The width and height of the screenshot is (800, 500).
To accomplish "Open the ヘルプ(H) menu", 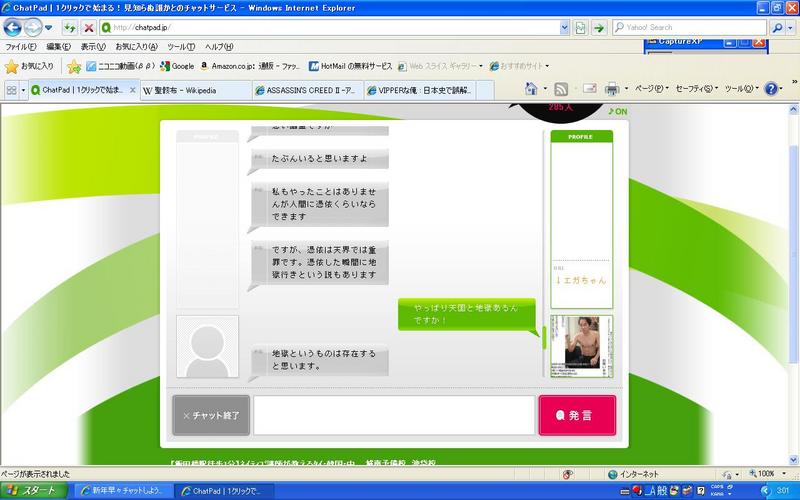I will click(219, 46).
